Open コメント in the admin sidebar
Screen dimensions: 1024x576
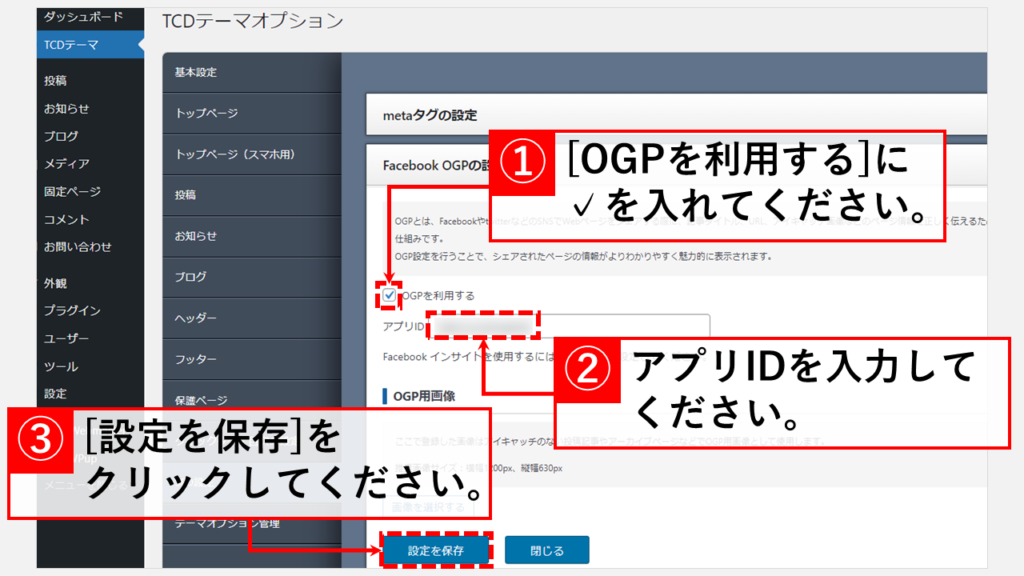66,219
